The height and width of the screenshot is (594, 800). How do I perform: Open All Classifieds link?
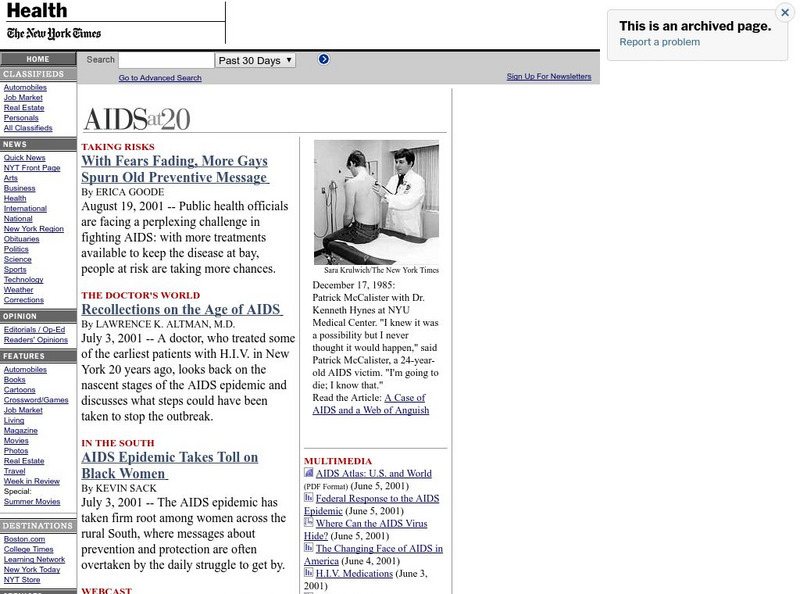coord(28,128)
